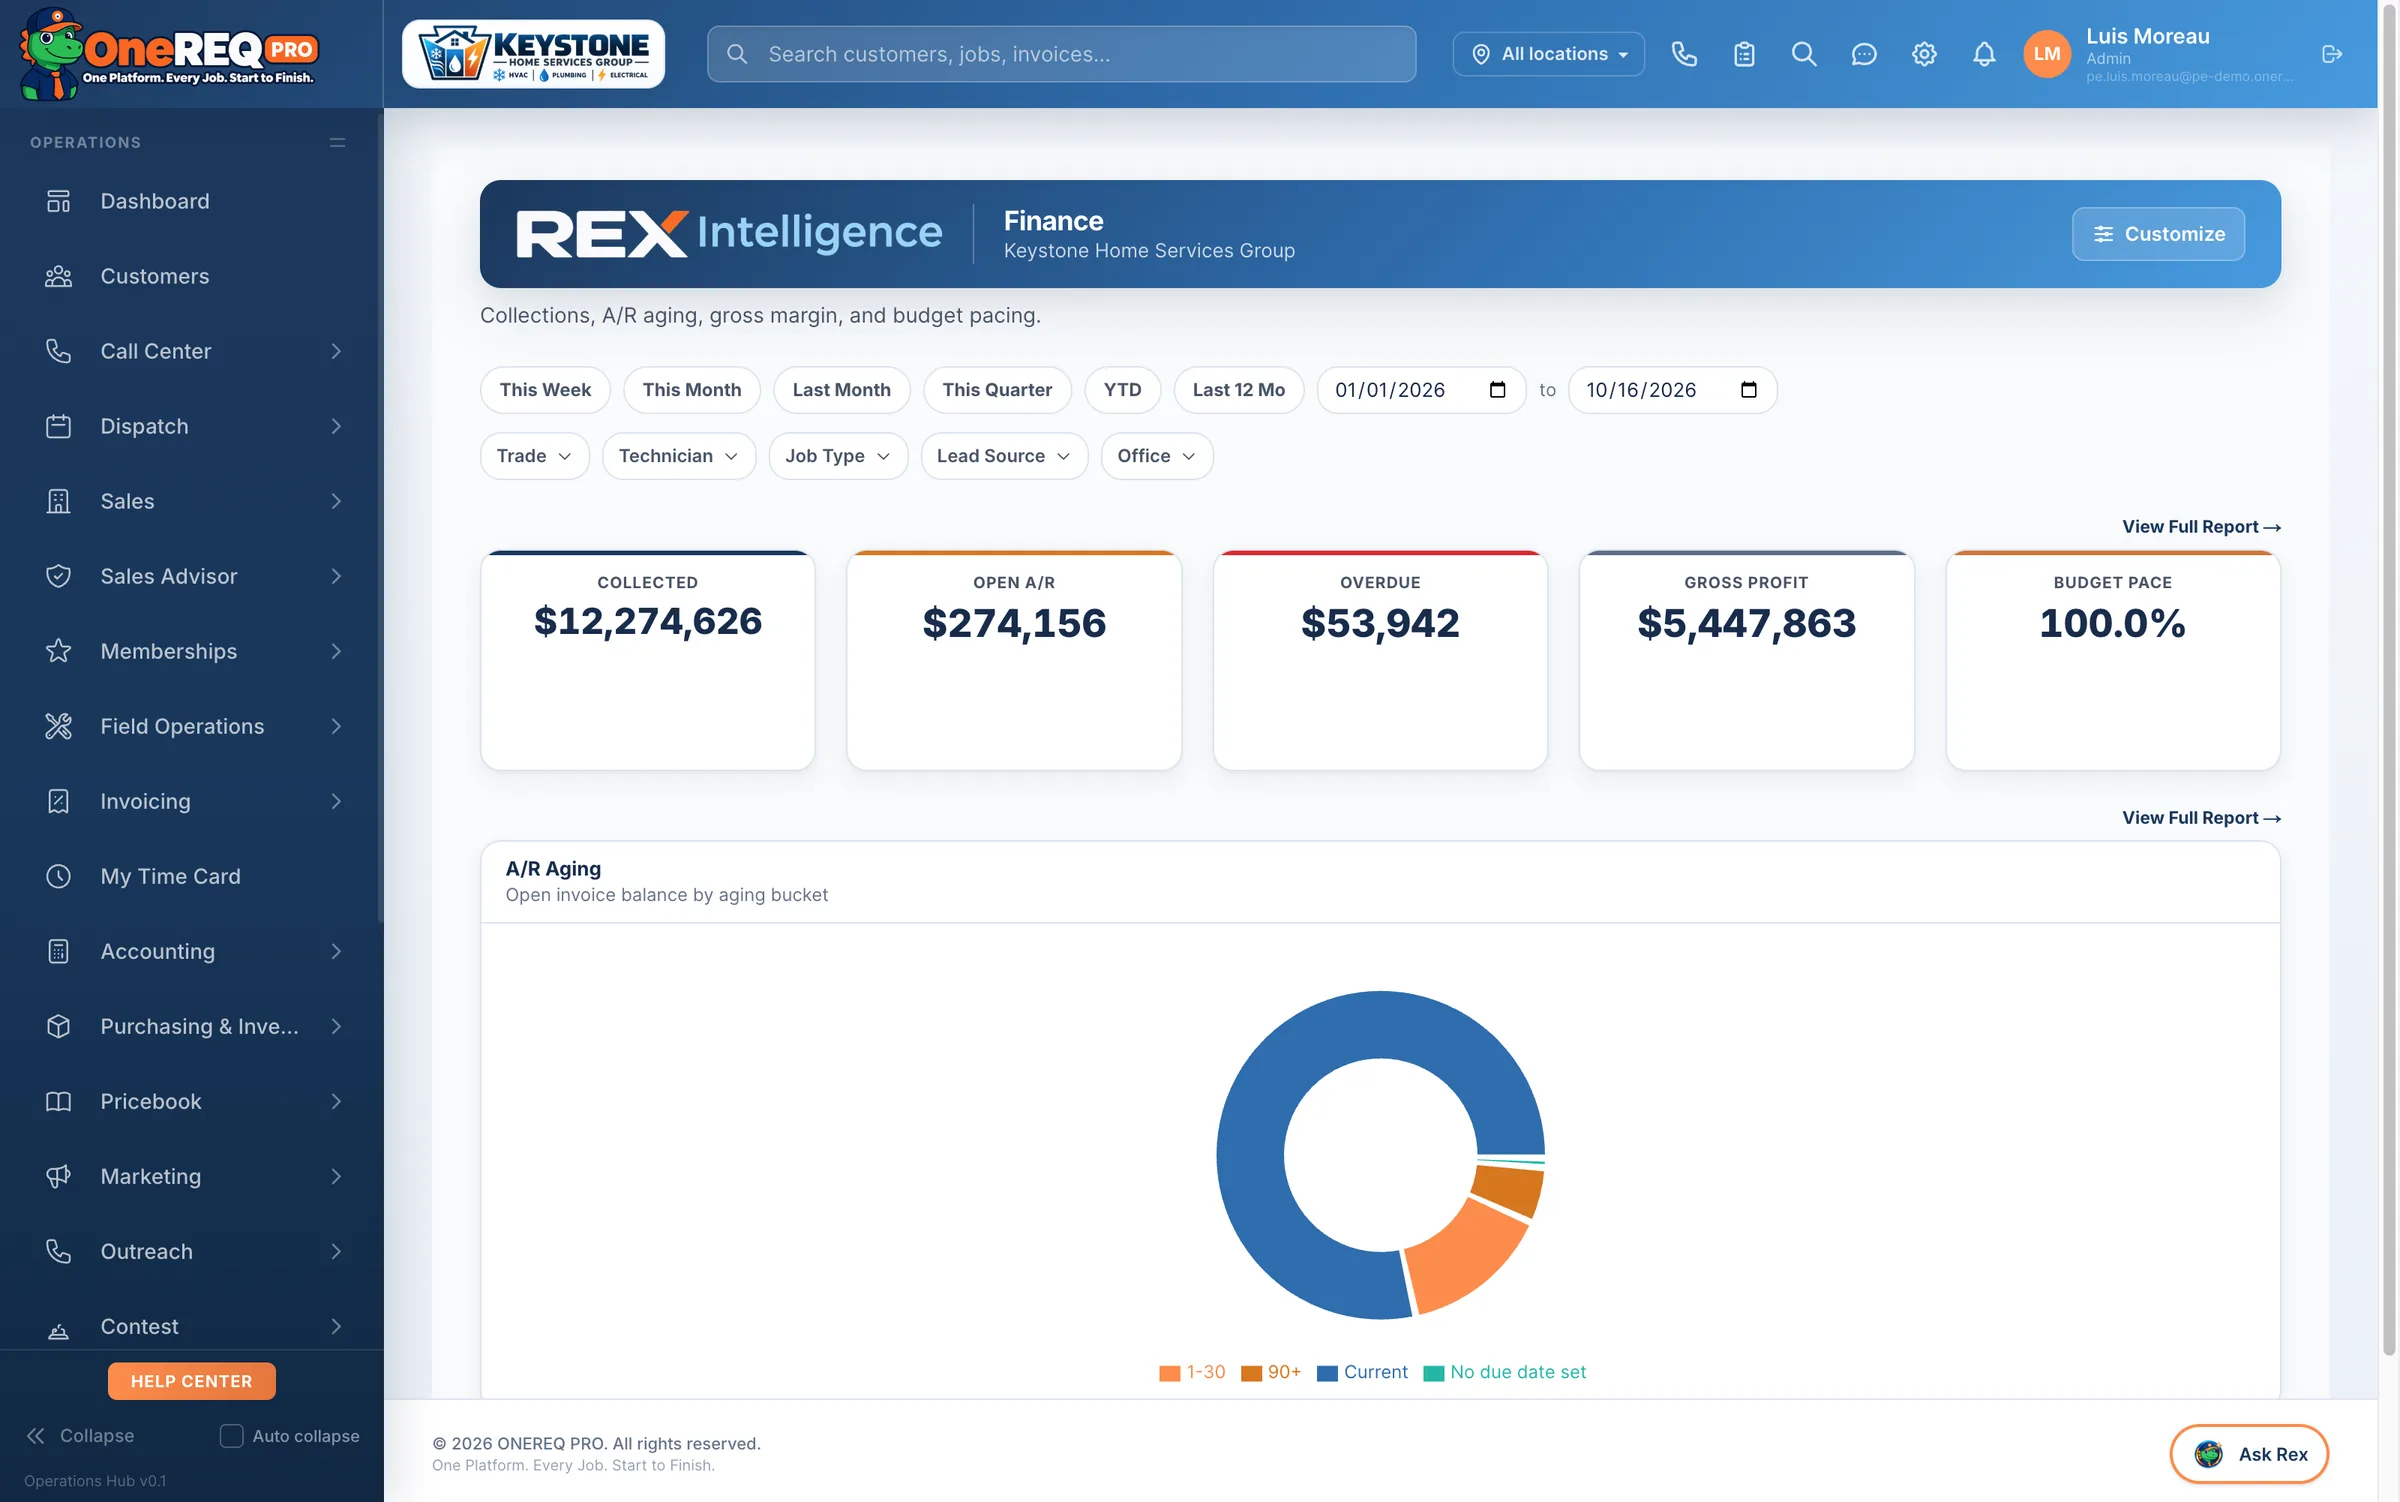
Task: Click the Call Center phone icon
Action: click(59, 351)
